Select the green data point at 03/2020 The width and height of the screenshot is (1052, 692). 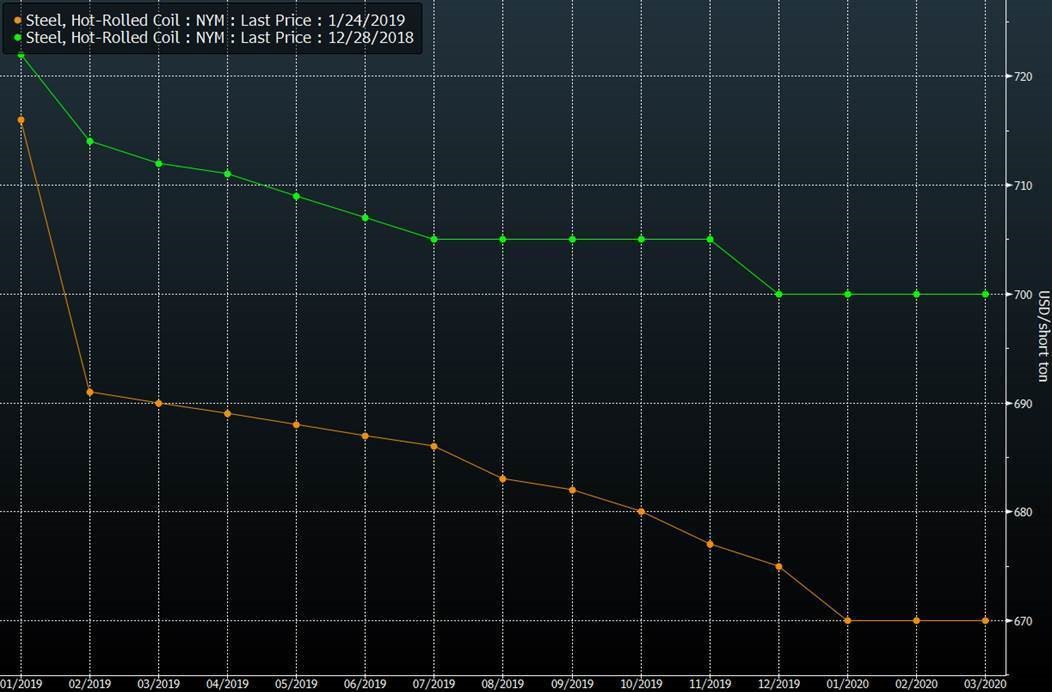click(985, 294)
